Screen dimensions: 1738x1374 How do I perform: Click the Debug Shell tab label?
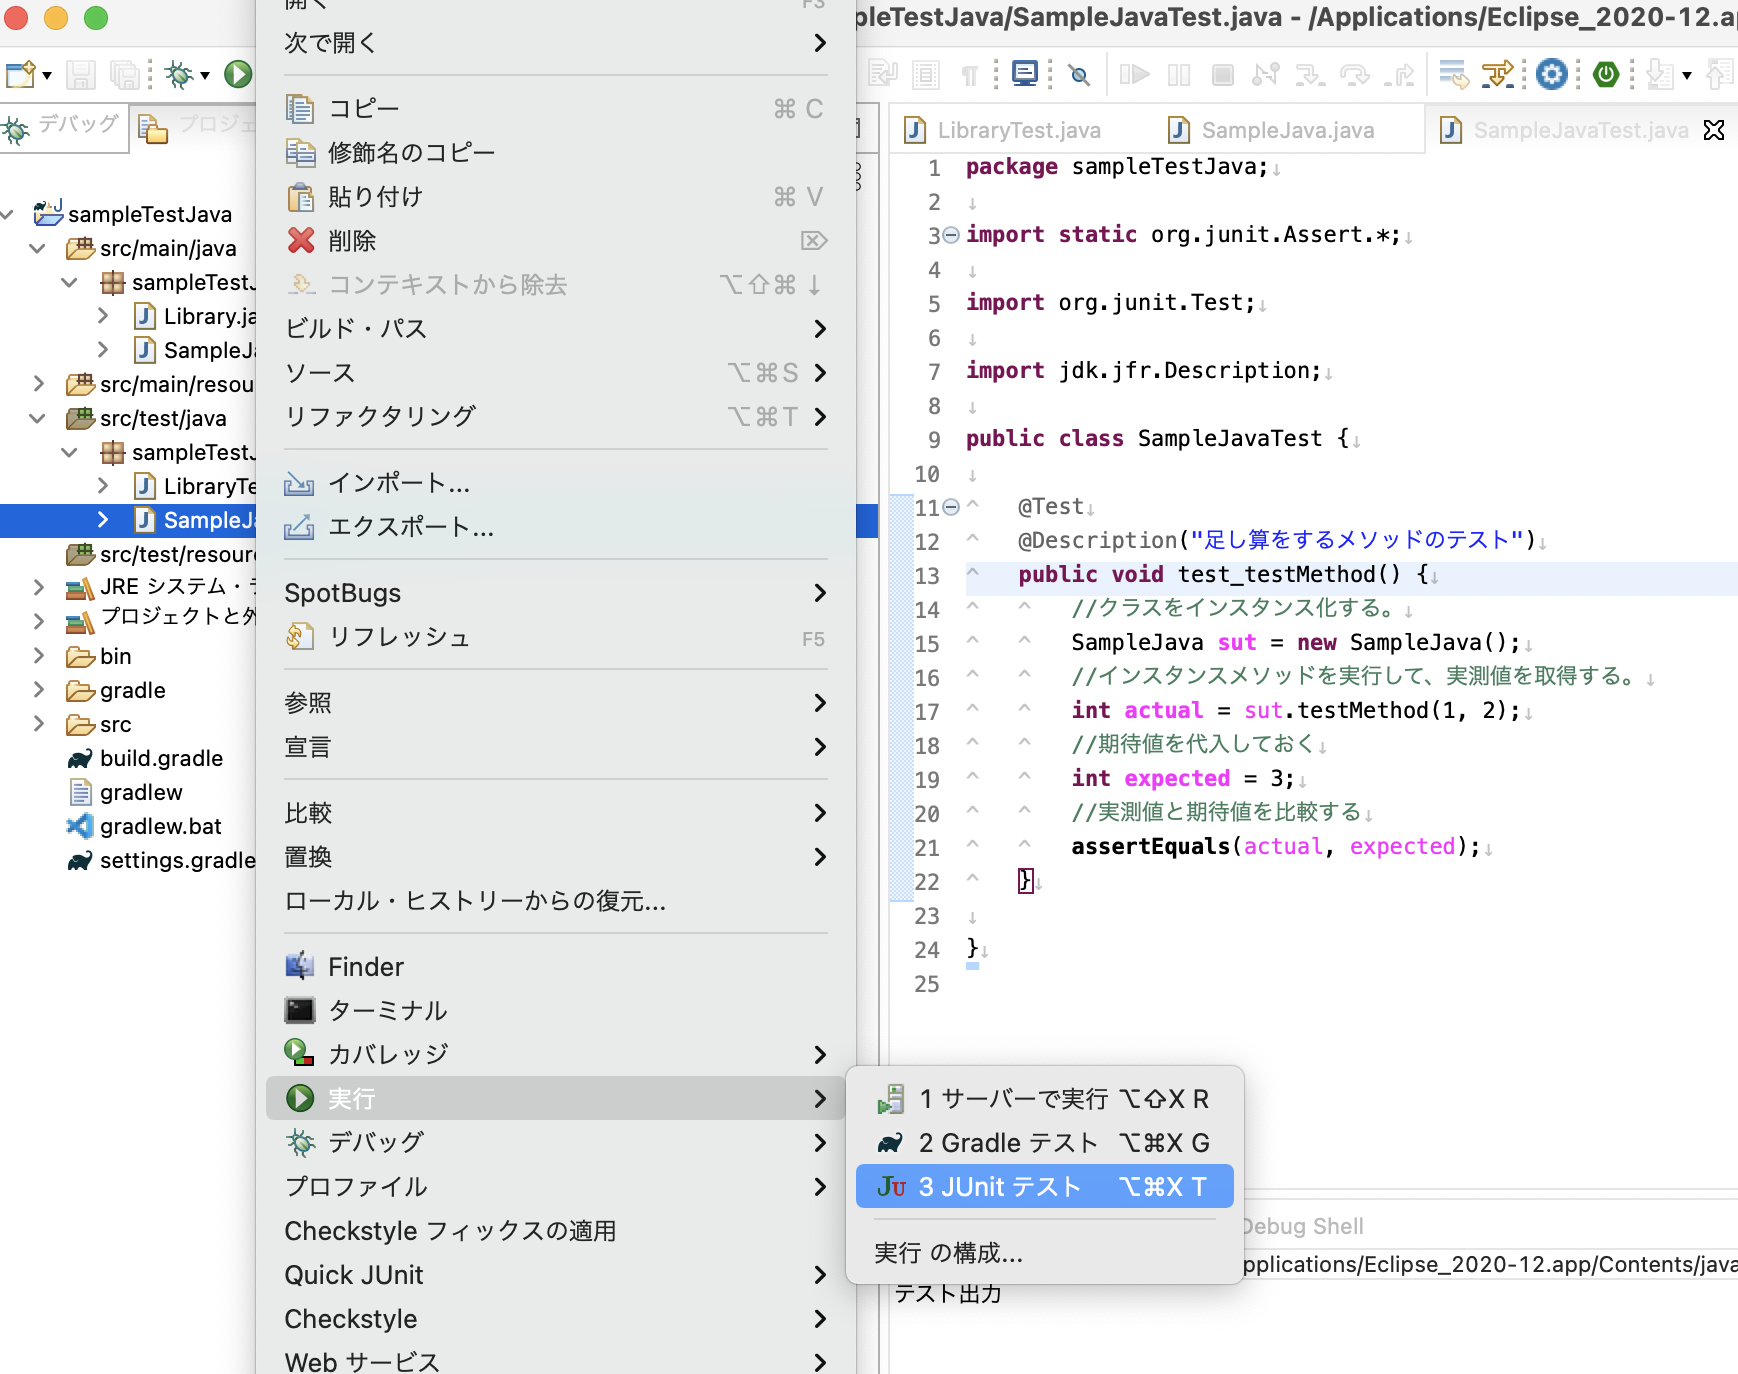pyautogui.click(x=1303, y=1226)
